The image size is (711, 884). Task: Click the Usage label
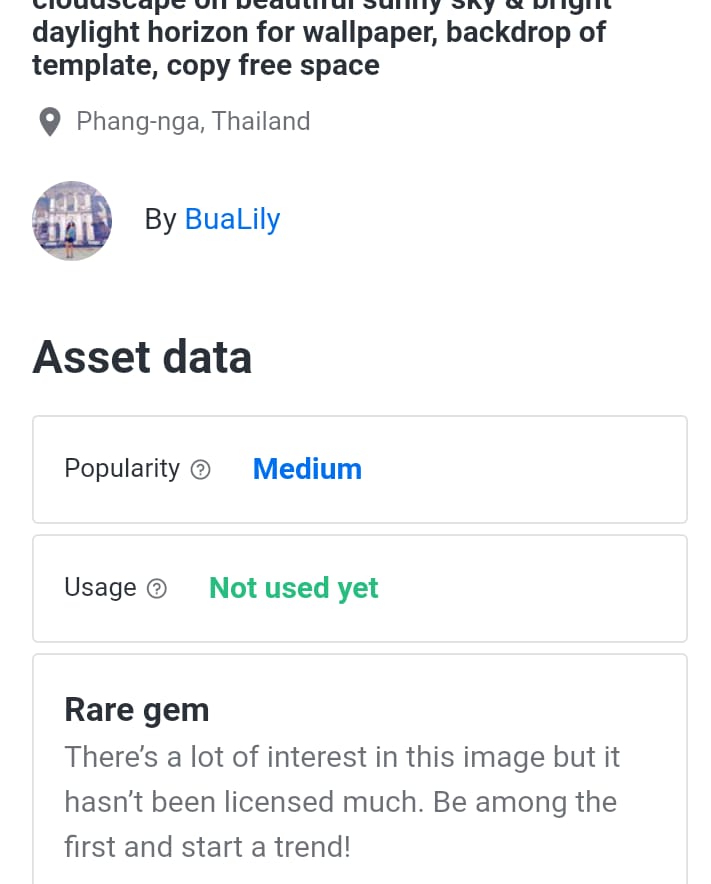(x=100, y=588)
